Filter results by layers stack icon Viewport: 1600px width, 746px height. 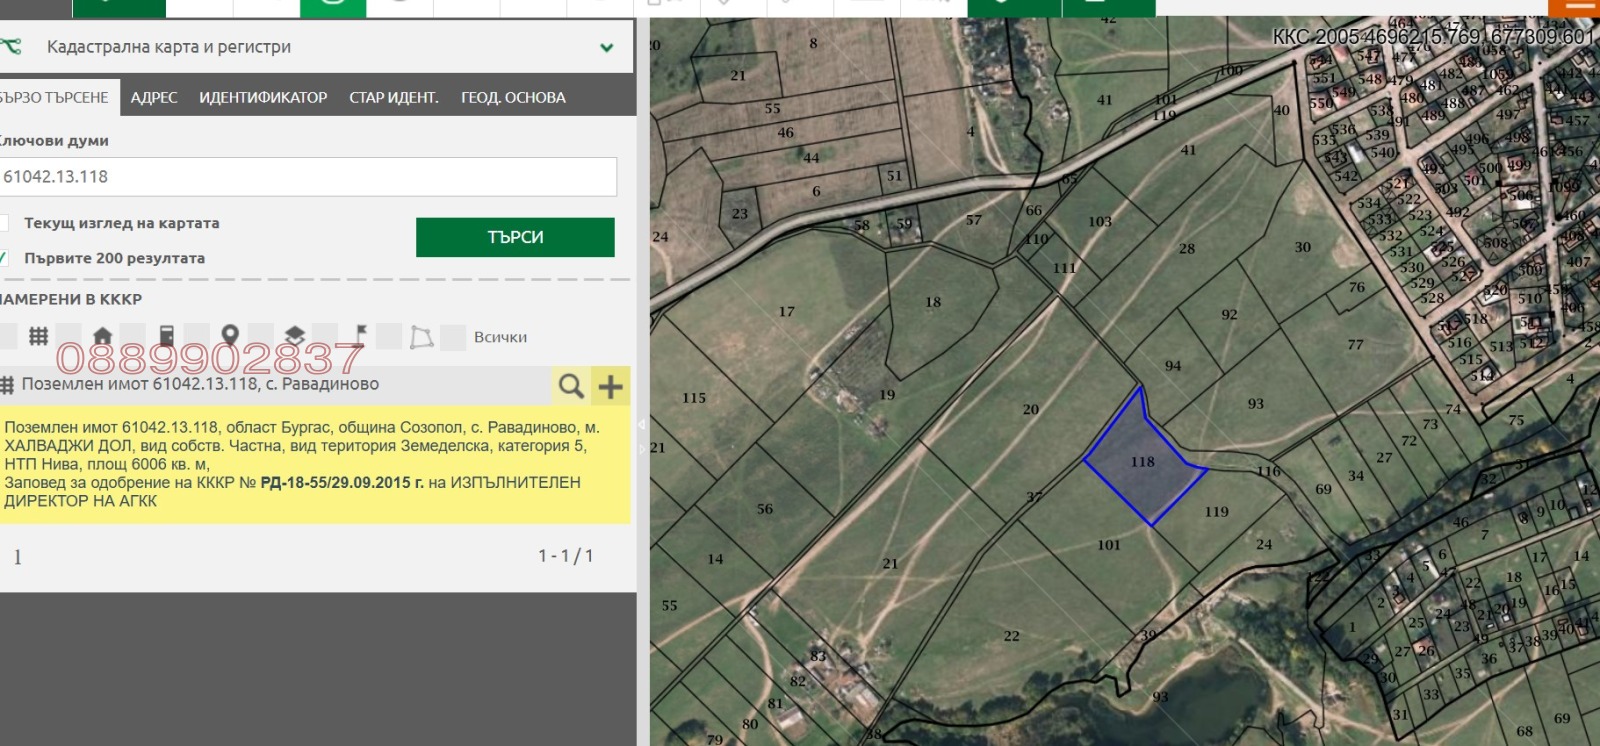pyautogui.click(x=294, y=336)
